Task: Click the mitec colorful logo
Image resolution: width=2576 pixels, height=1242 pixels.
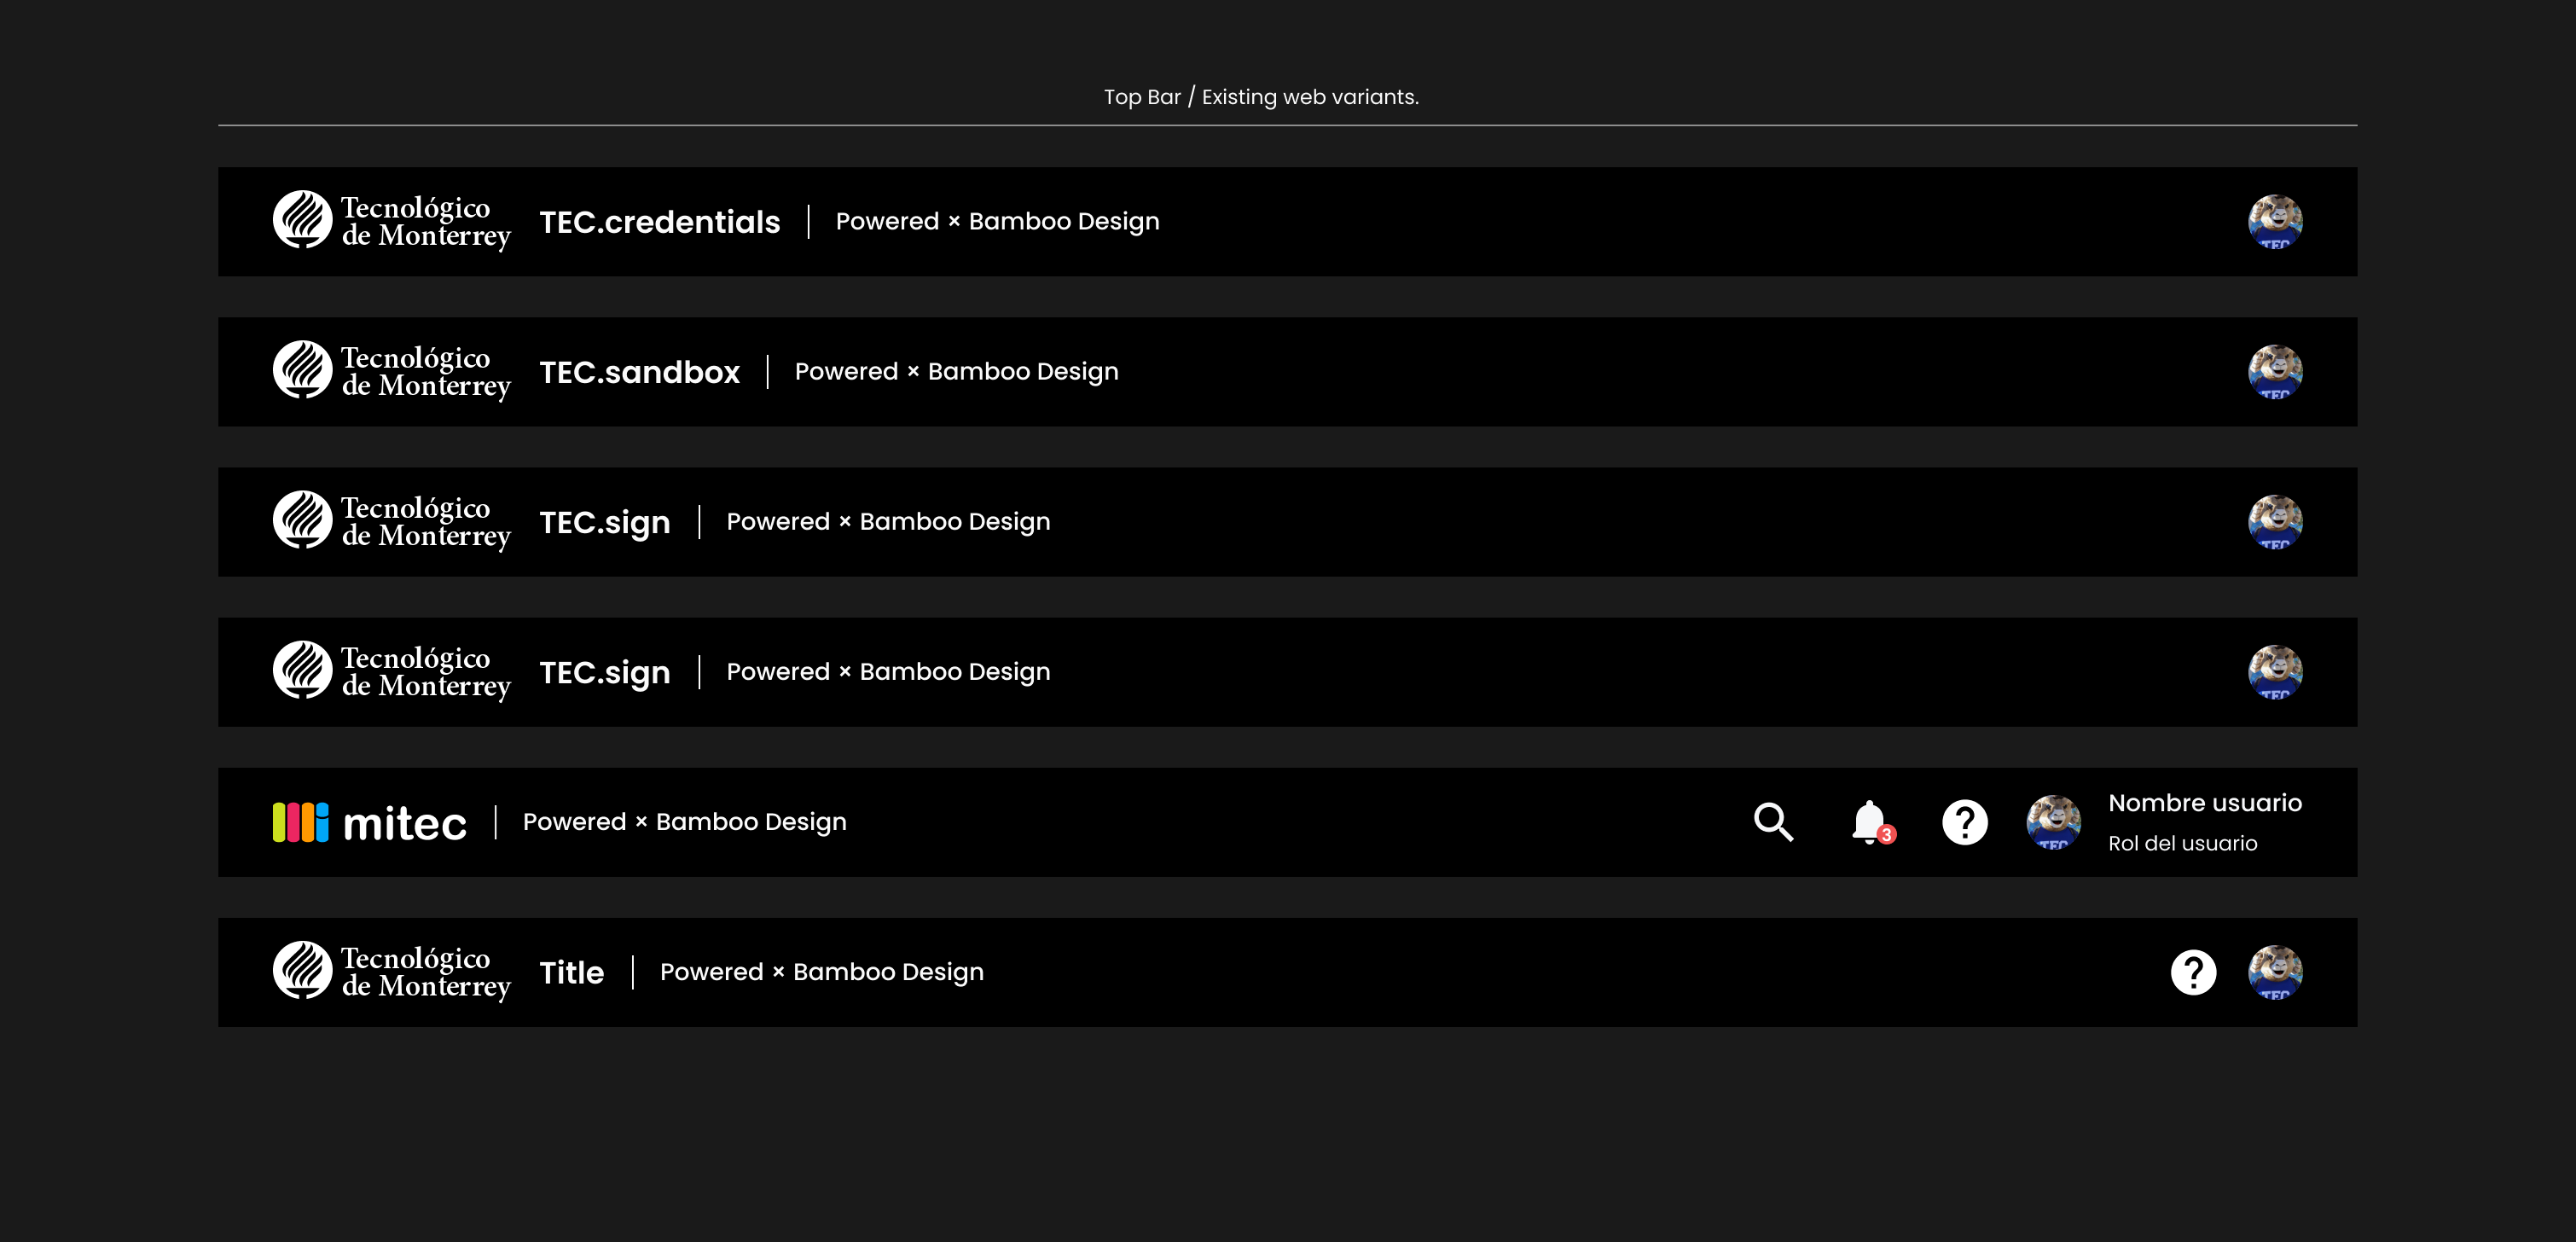Action: [369, 822]
